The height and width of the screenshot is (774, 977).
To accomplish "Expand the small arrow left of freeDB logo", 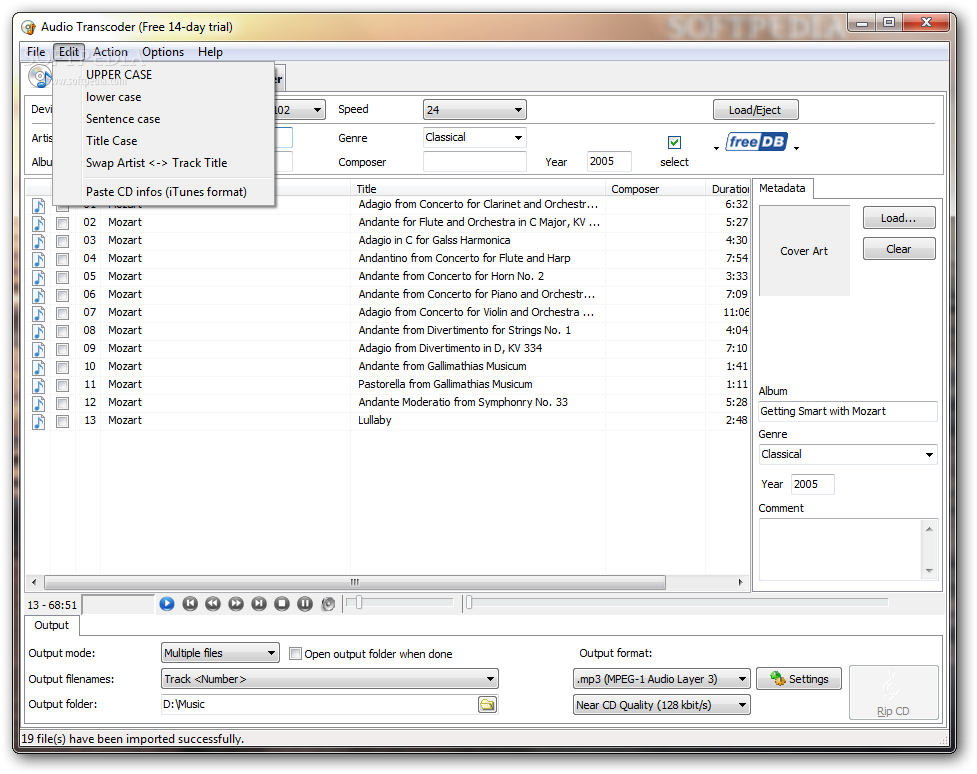I will click(717, 148).
